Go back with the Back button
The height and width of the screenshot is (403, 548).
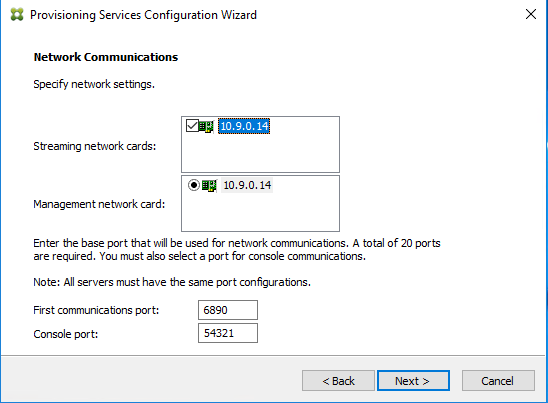pos(338,381)
